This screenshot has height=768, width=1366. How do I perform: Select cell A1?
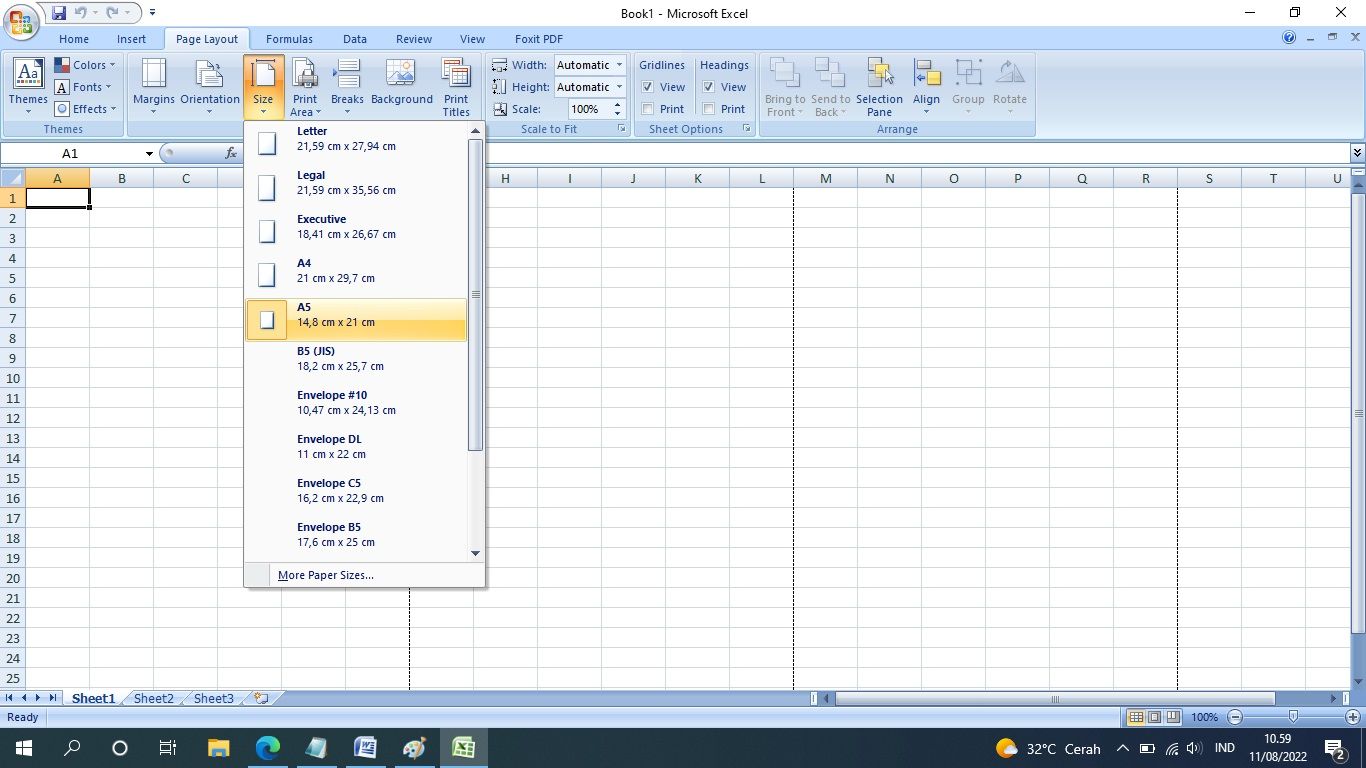pyautogui.click(x=57, y=198)
